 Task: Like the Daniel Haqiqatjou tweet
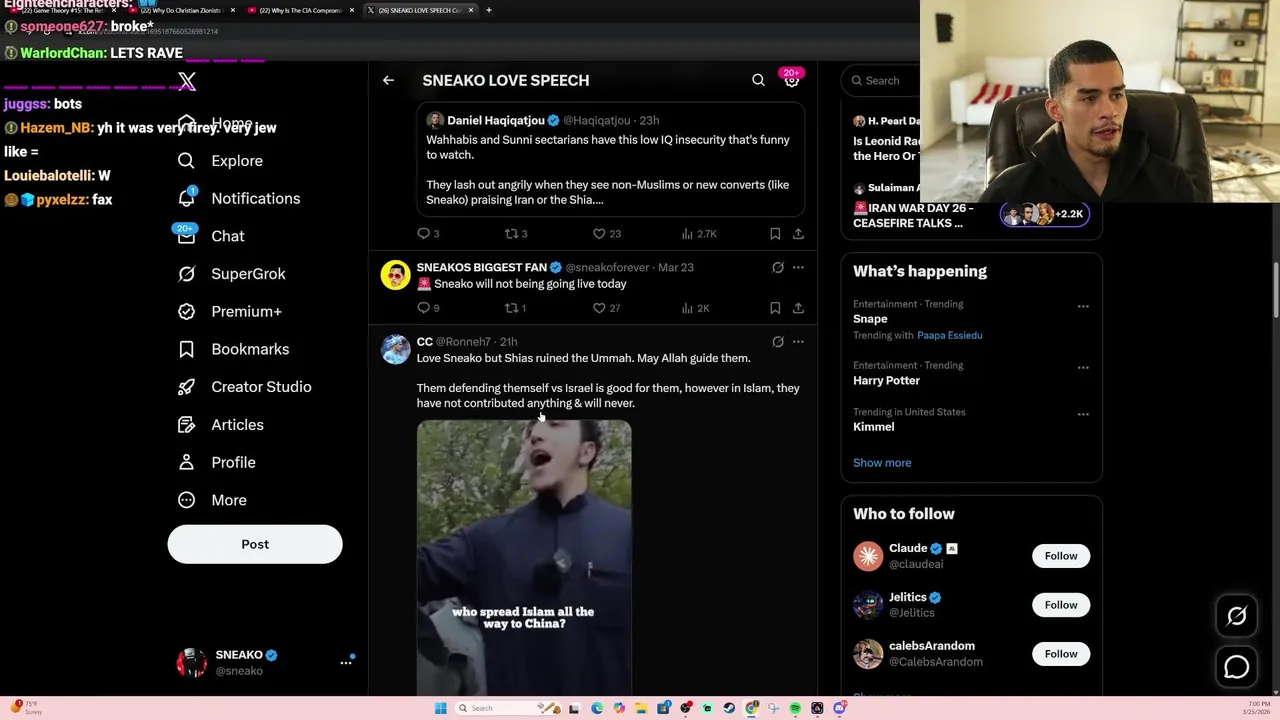607,233
